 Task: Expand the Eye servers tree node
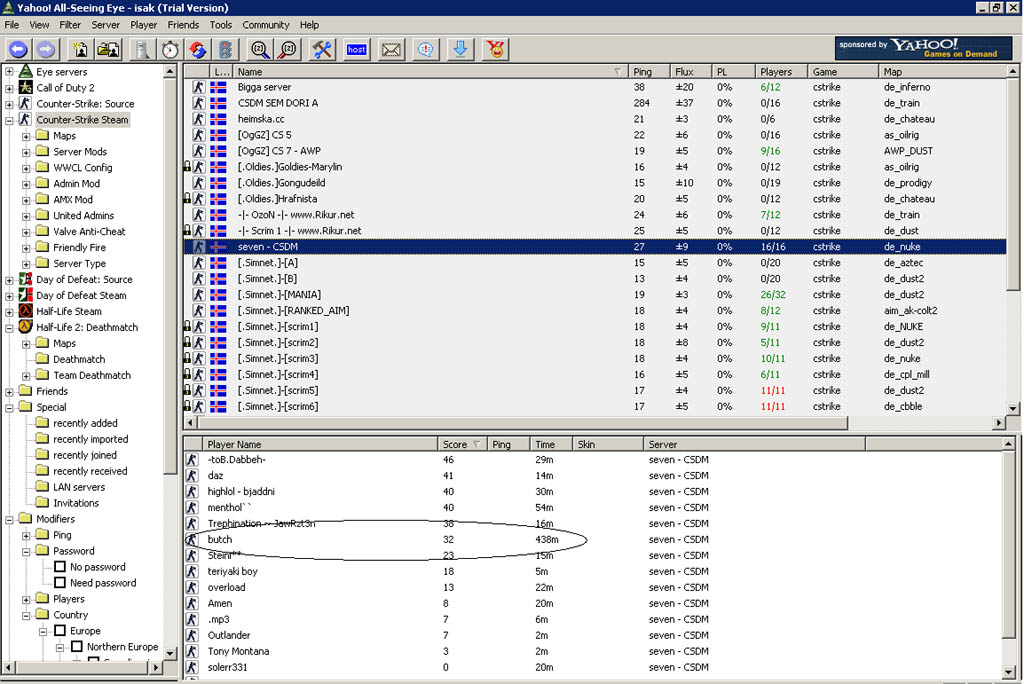(9, 71)
